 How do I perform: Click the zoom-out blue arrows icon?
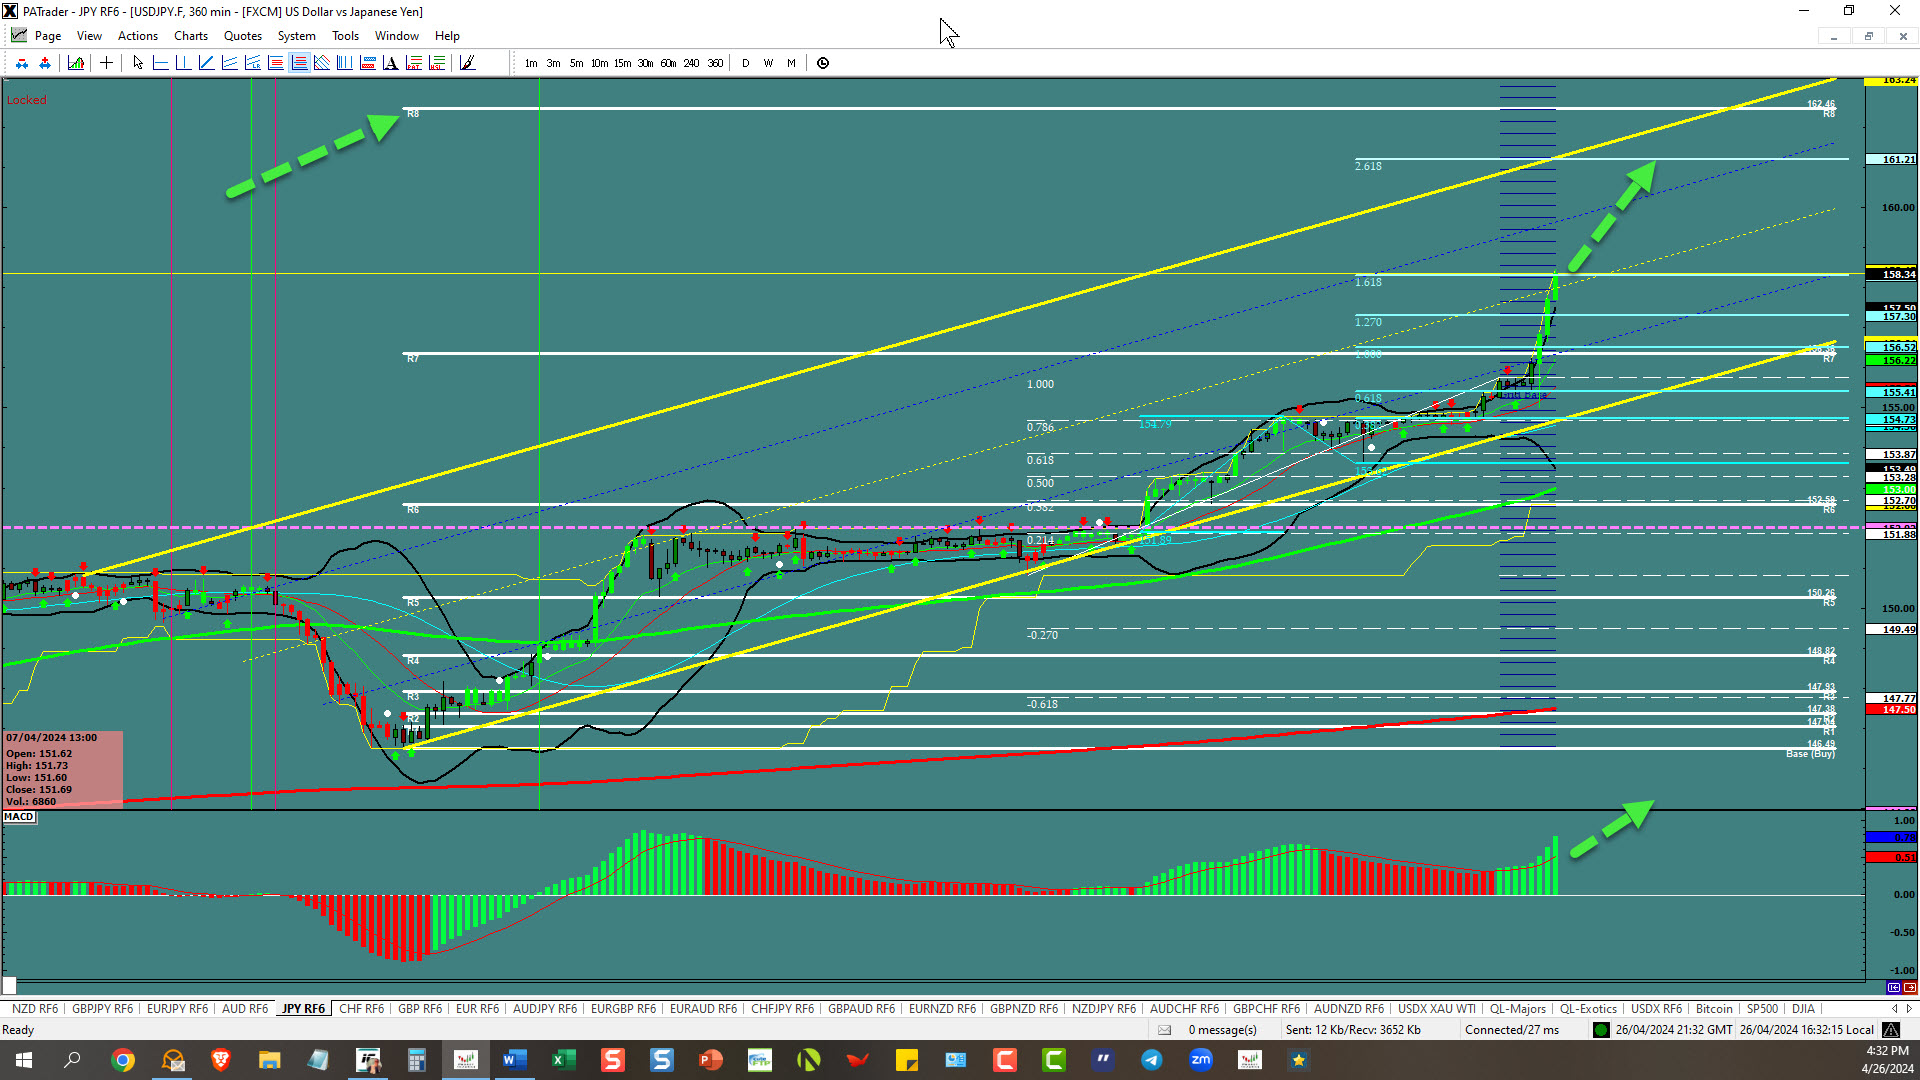coord(22,63)
